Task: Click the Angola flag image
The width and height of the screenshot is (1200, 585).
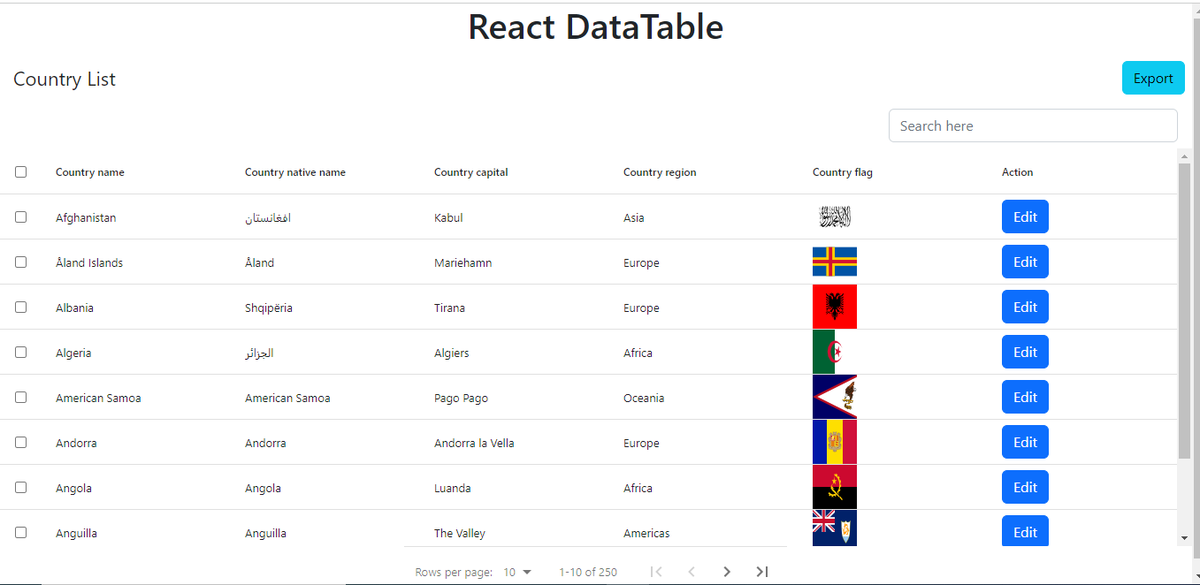Action: click(834, 487)
